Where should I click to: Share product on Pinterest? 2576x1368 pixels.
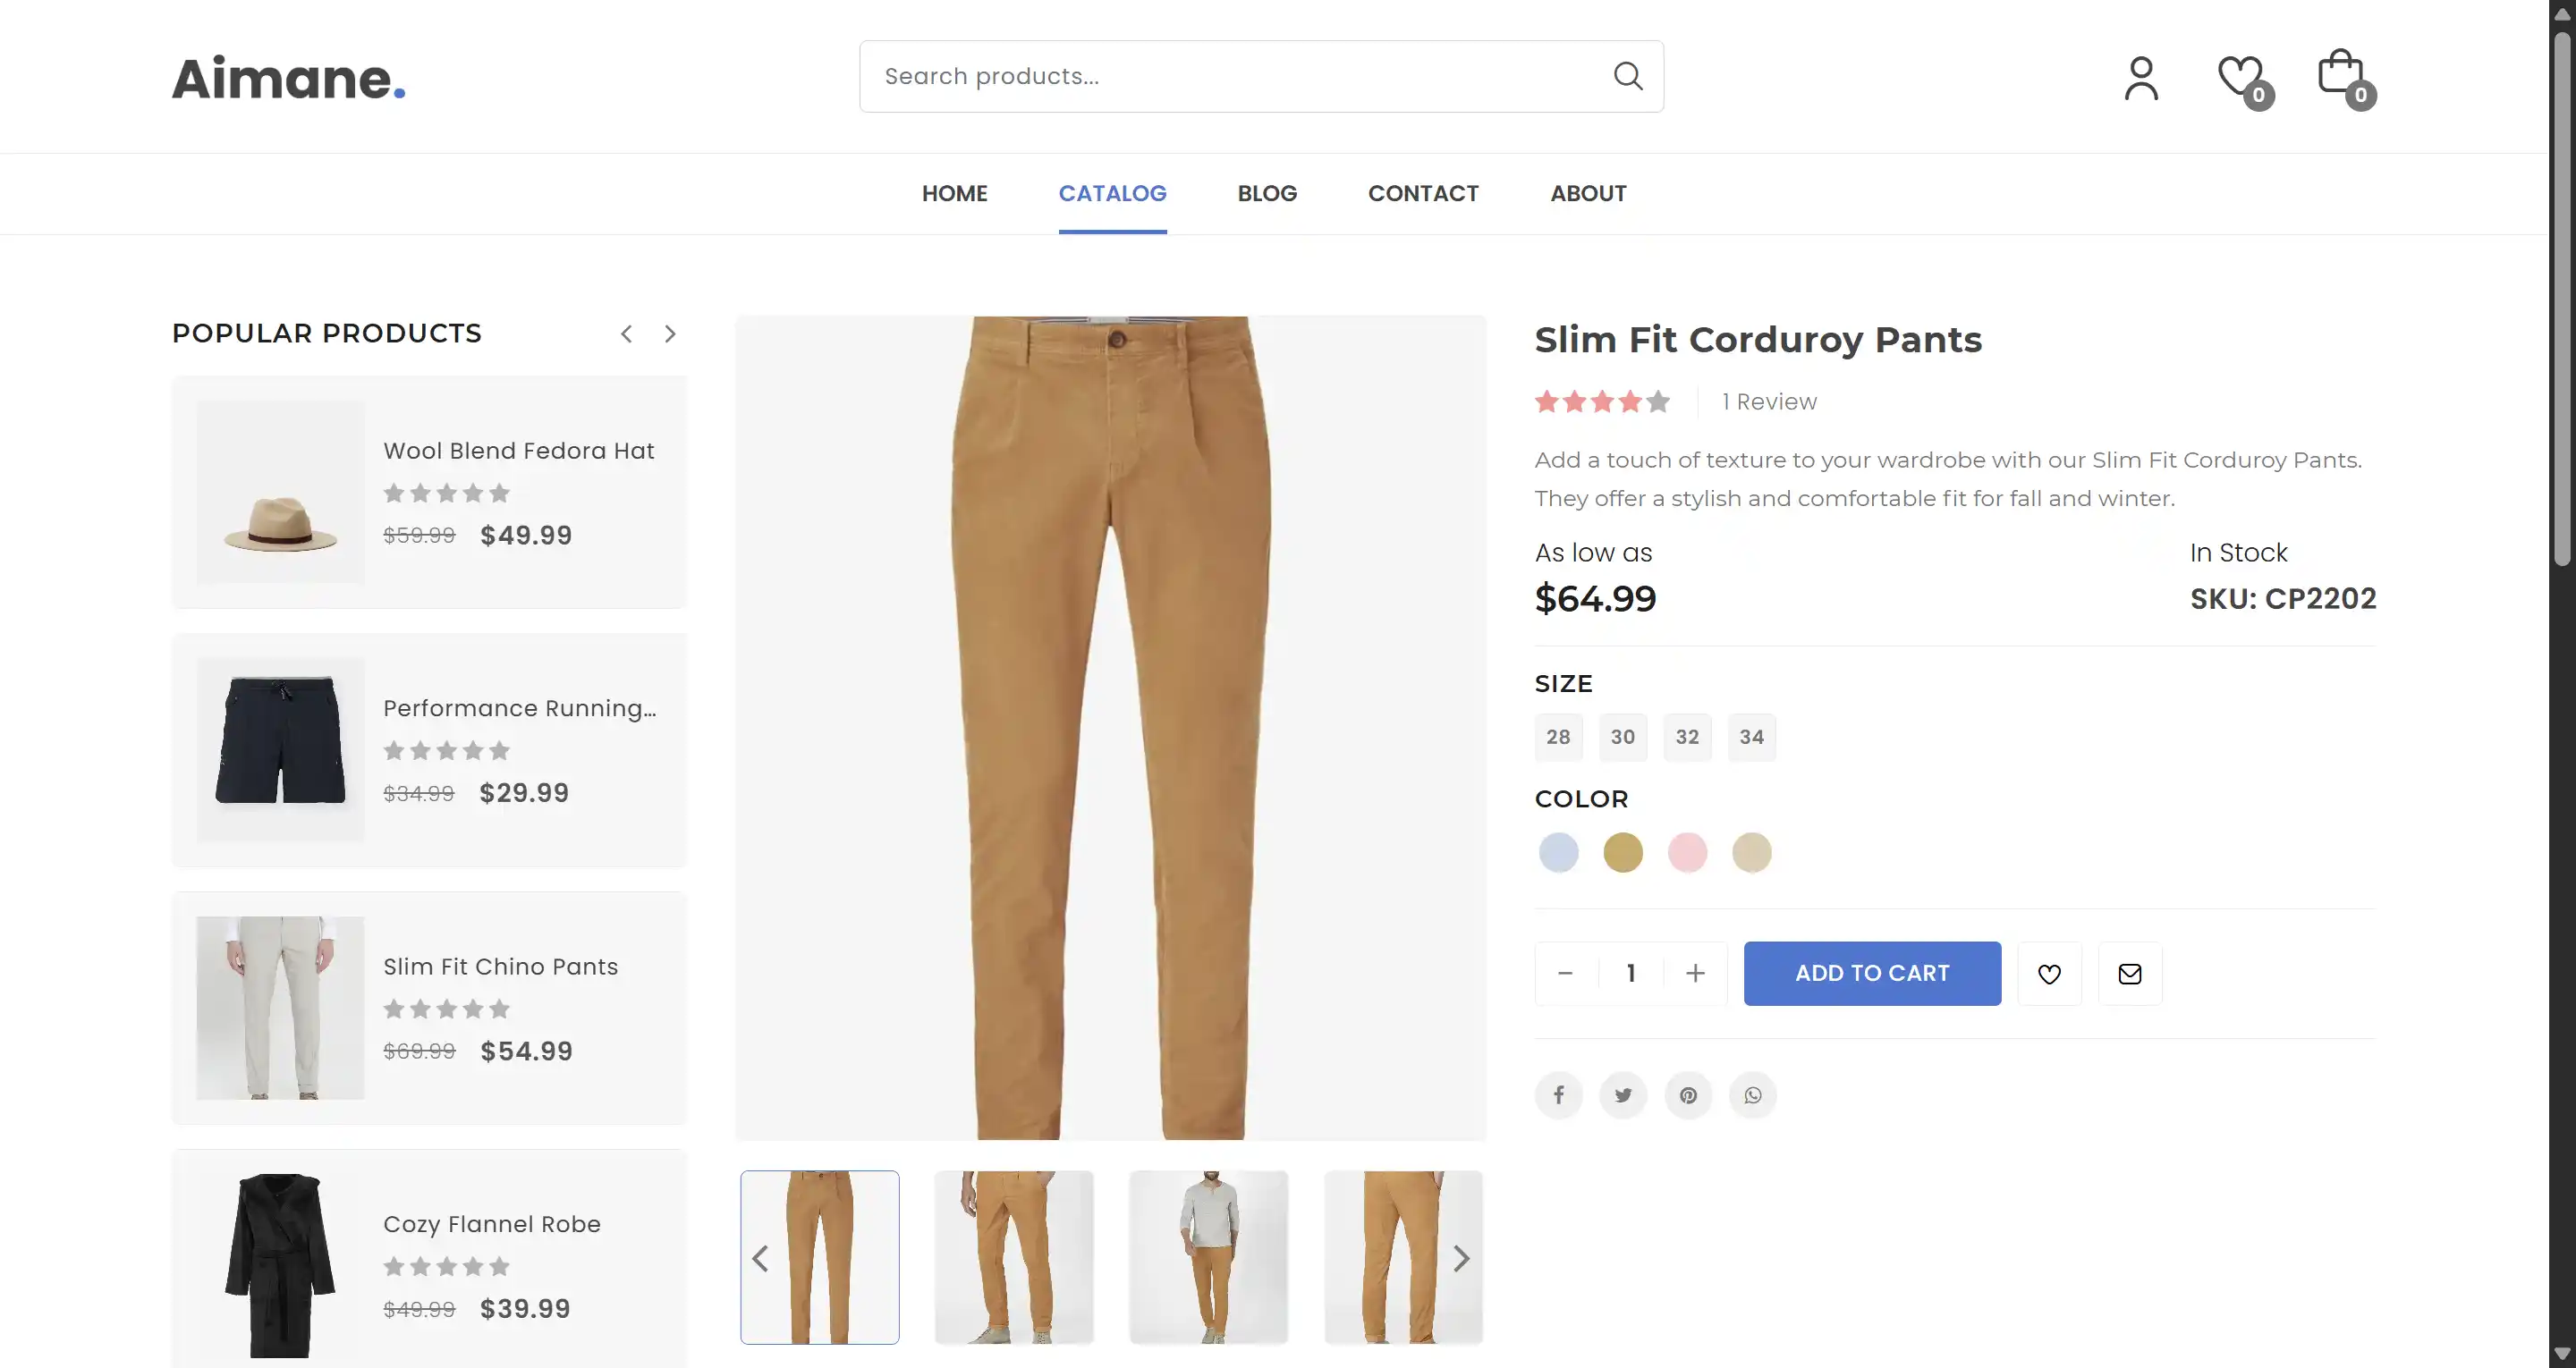[1688, 1095]
